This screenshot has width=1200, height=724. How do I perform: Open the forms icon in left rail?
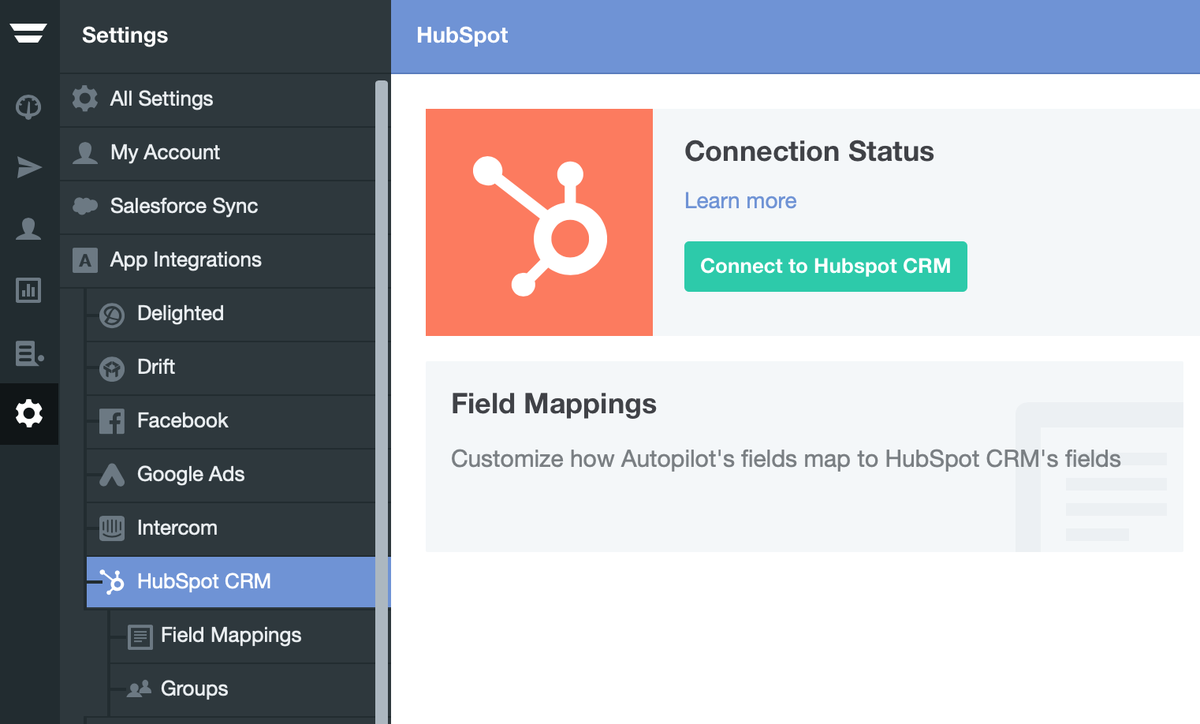pyautogui.click(x=28, y=352)
